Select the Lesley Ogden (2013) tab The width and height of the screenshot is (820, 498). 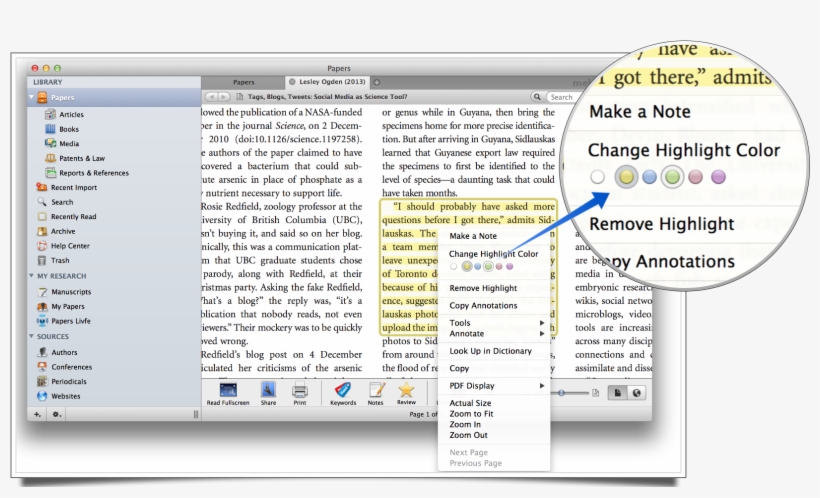(327, 82)
